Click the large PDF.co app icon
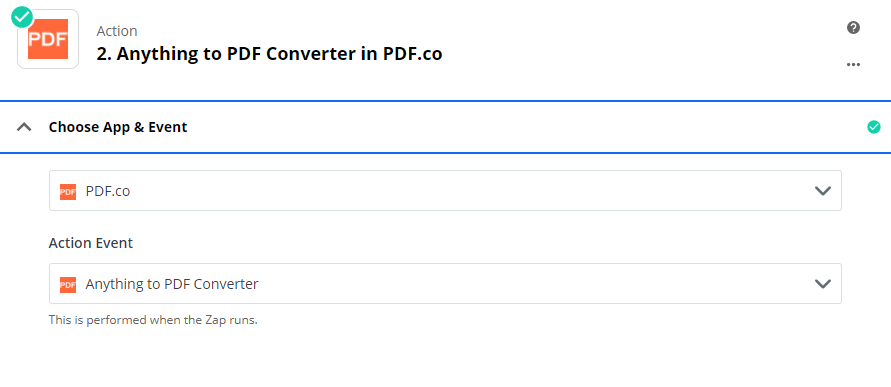This screenshot has width=891, height=387. pyautogui.click(x=48, y=39)
